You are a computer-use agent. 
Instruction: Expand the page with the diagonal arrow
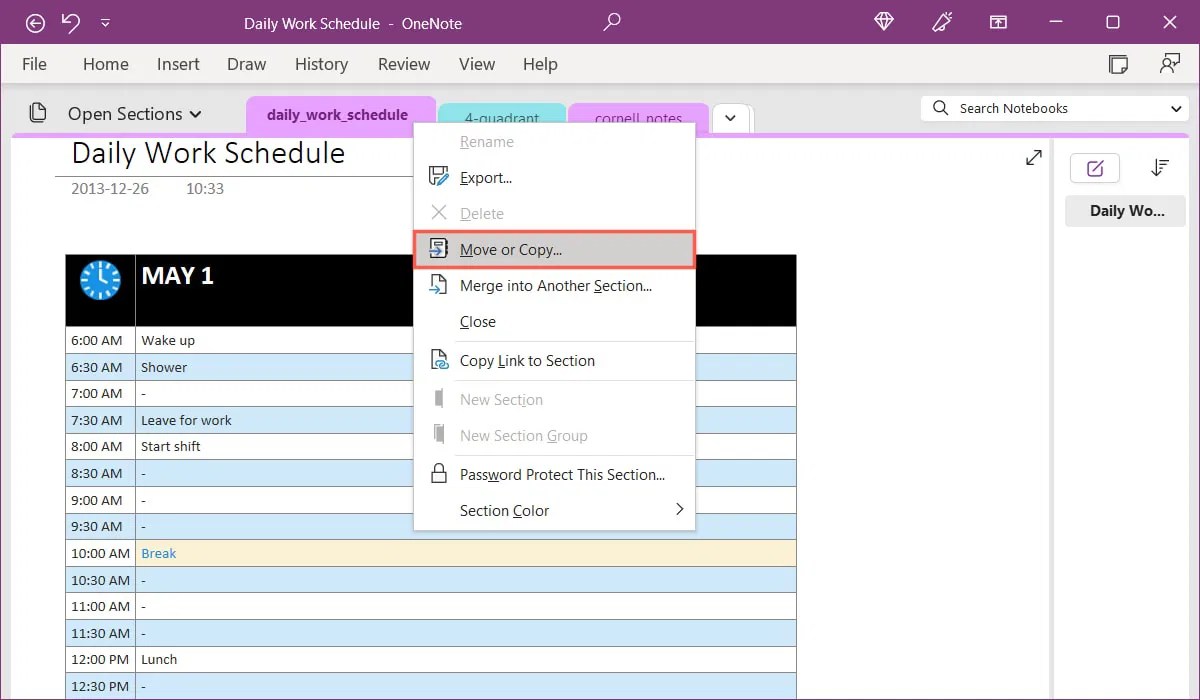click(1033, 157)
